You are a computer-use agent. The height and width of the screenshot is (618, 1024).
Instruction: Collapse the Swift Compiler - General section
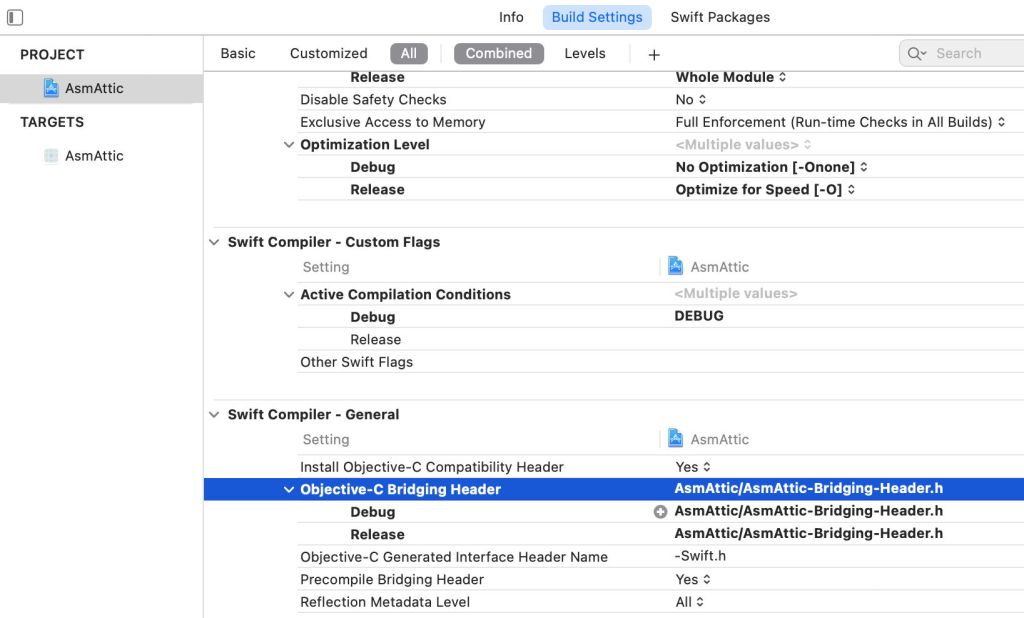point(214,414)
